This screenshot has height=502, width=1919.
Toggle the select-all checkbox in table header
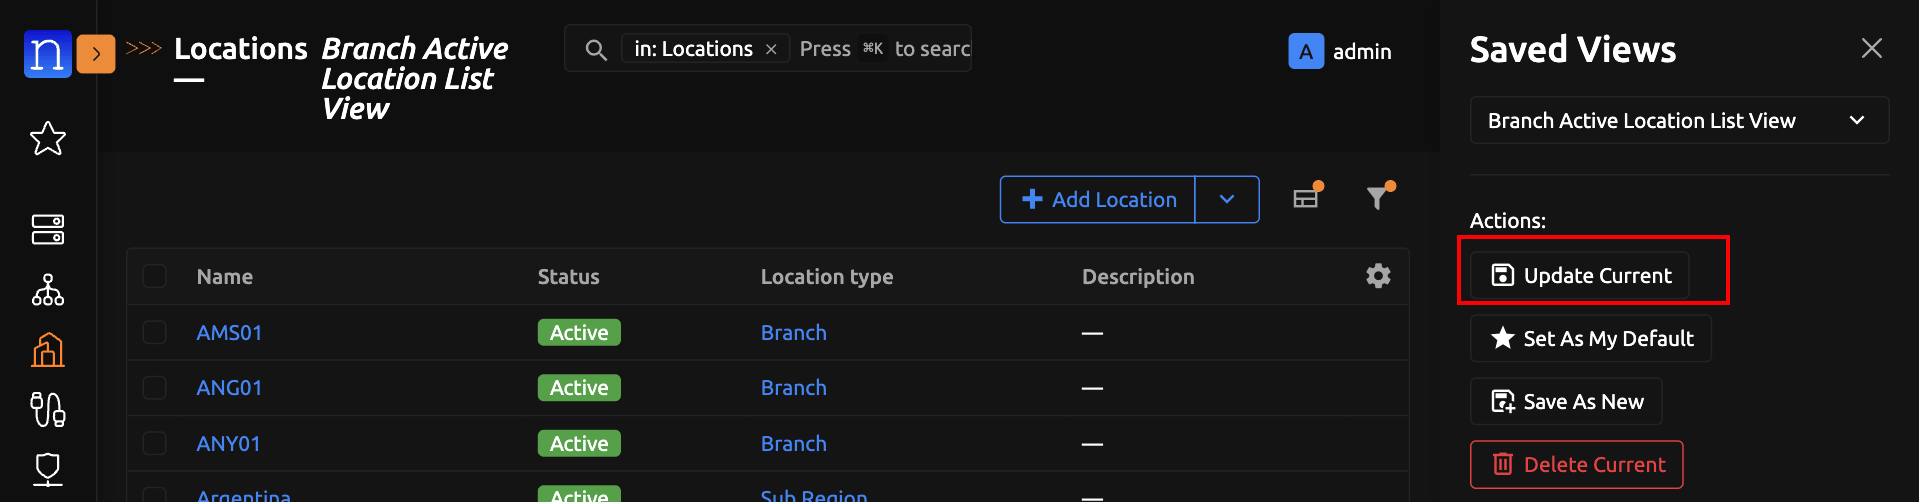[x=155, y=276]
